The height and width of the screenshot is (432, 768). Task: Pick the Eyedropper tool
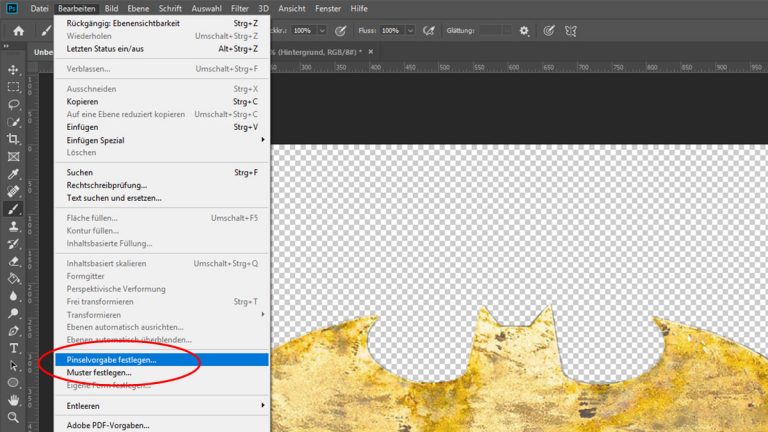point(14,174)
